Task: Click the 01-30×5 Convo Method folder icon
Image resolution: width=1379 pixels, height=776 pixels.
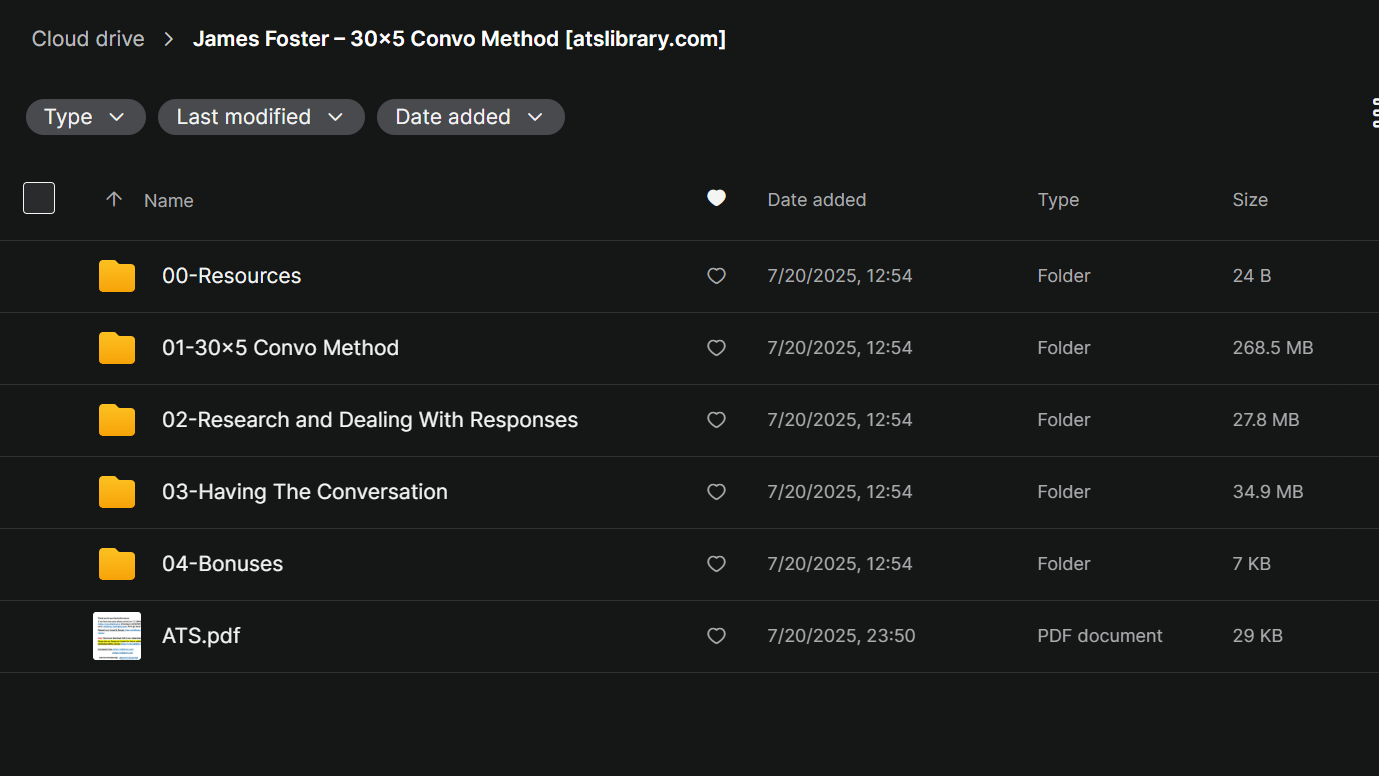Action: point(117,348)
